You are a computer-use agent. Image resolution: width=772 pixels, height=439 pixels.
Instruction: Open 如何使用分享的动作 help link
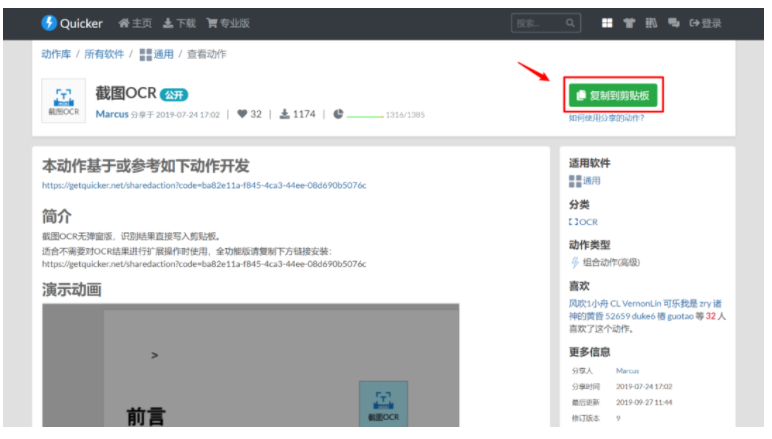pos(606,118)
